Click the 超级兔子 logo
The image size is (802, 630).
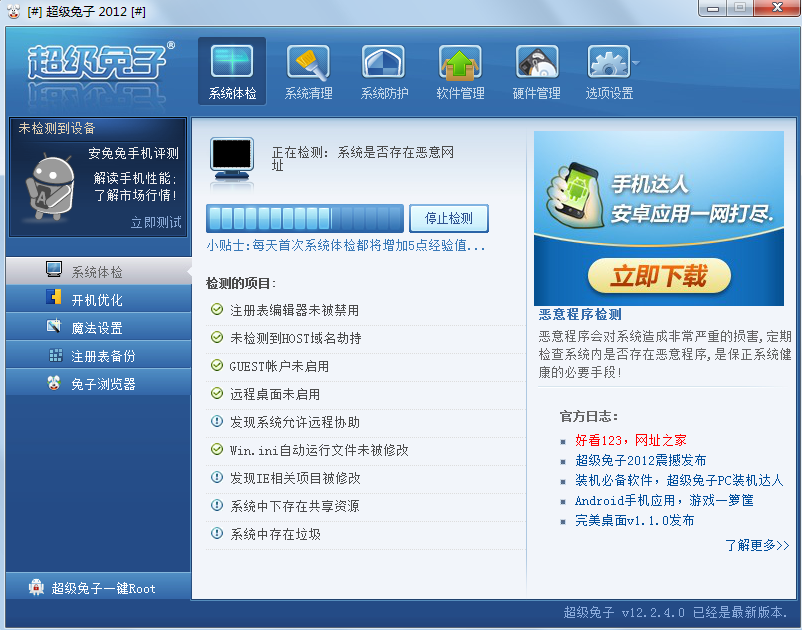point(100,62)
